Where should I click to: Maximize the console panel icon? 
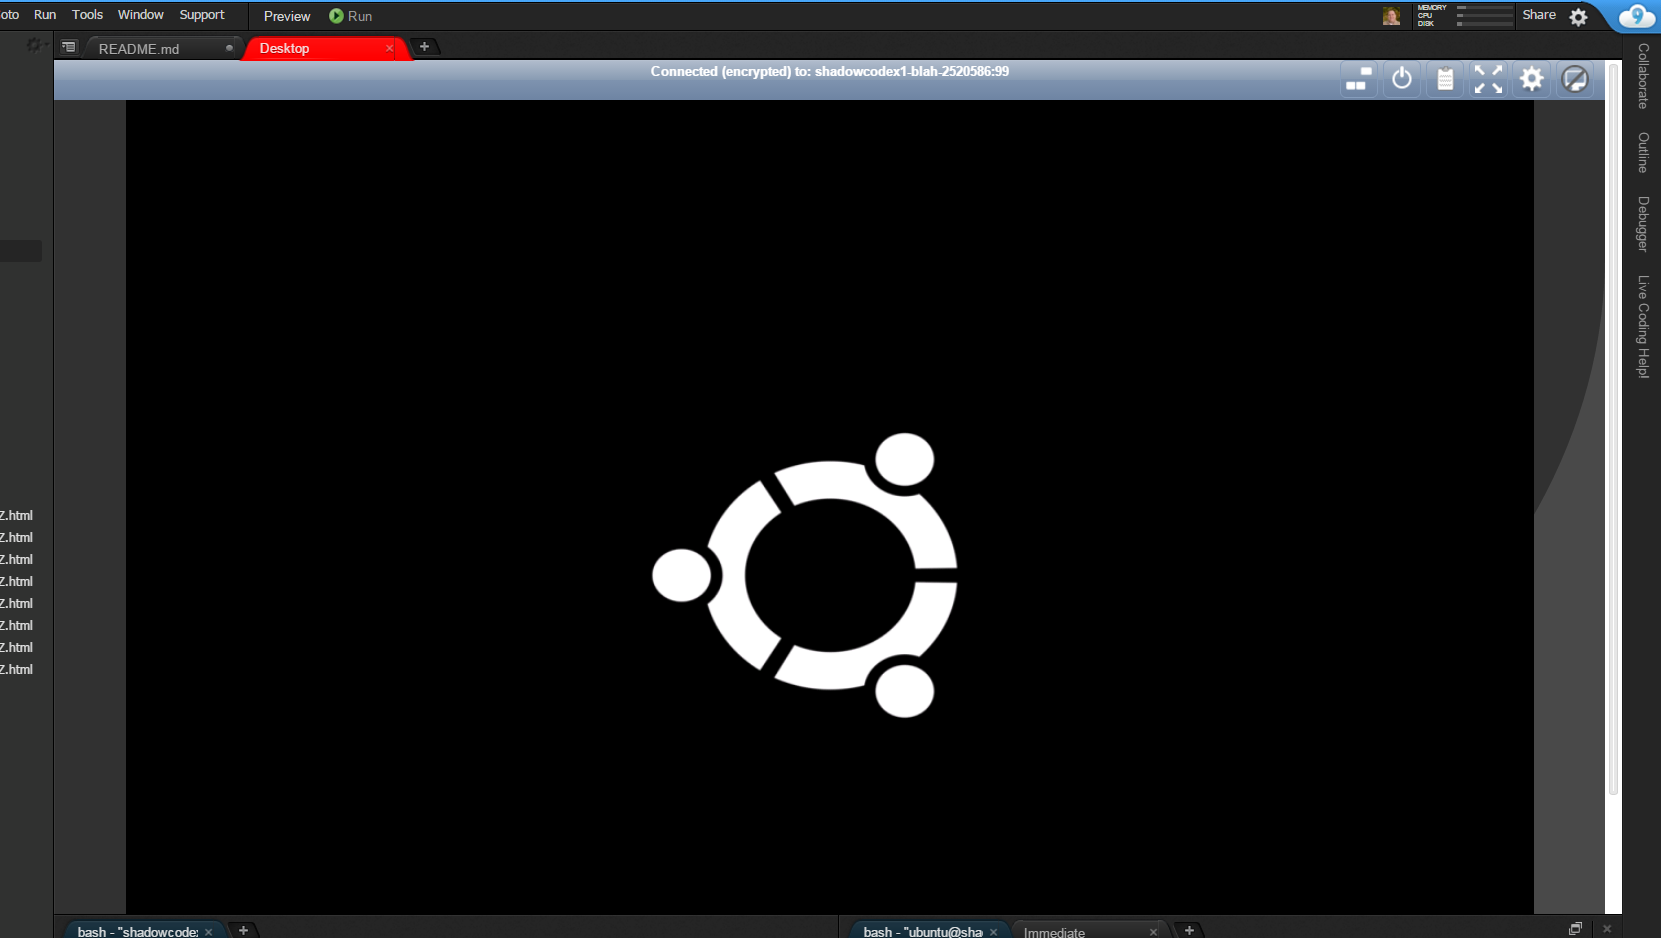coord(1575,929)
